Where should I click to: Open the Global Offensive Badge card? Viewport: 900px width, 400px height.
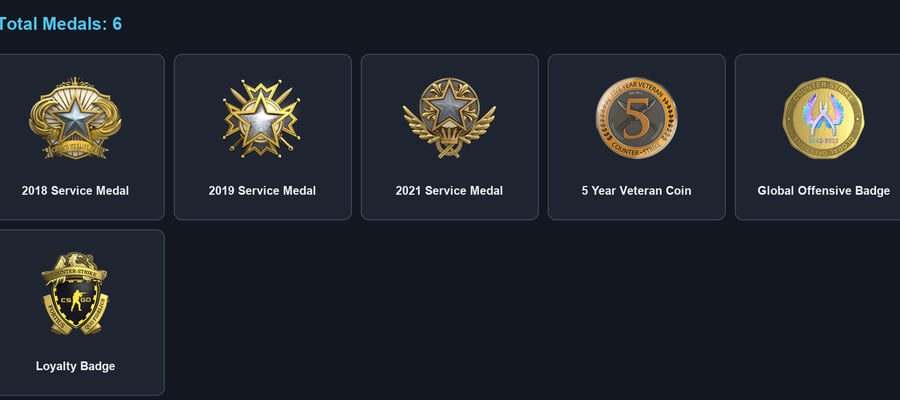click(x=818, y=137)
